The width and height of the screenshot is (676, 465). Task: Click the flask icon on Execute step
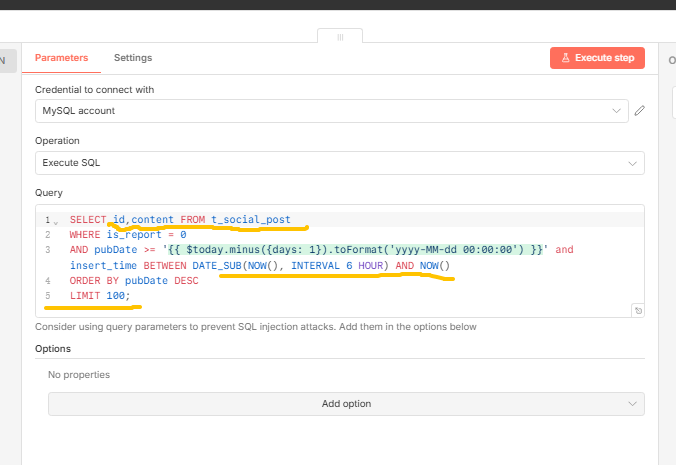coord(564,58)
